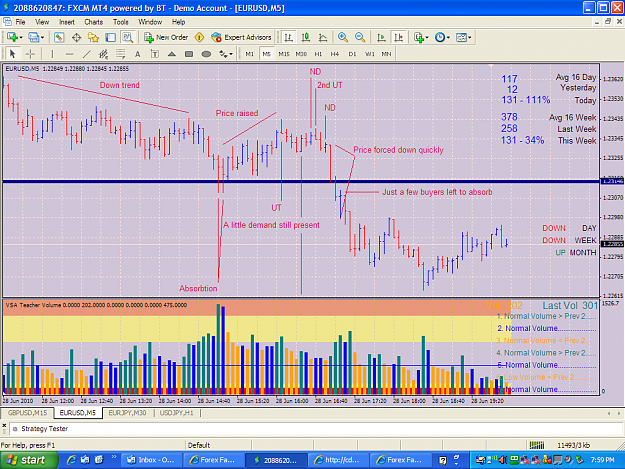Expand the Arrows objects dropdown
Image resolution: width=625 pixels, height=469 pixels.
pyautogui.click(x=231, y=54)
